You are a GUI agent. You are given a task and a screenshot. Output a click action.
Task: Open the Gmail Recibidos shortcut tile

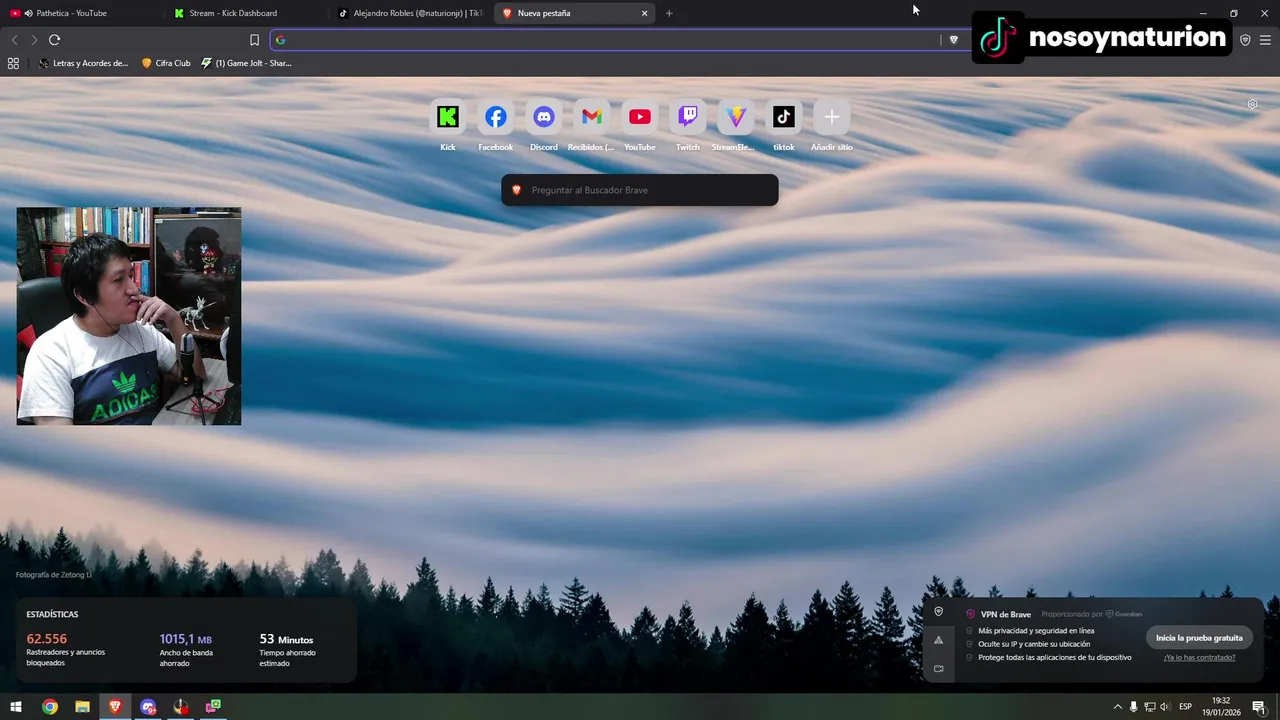click(x=592, y=117)
